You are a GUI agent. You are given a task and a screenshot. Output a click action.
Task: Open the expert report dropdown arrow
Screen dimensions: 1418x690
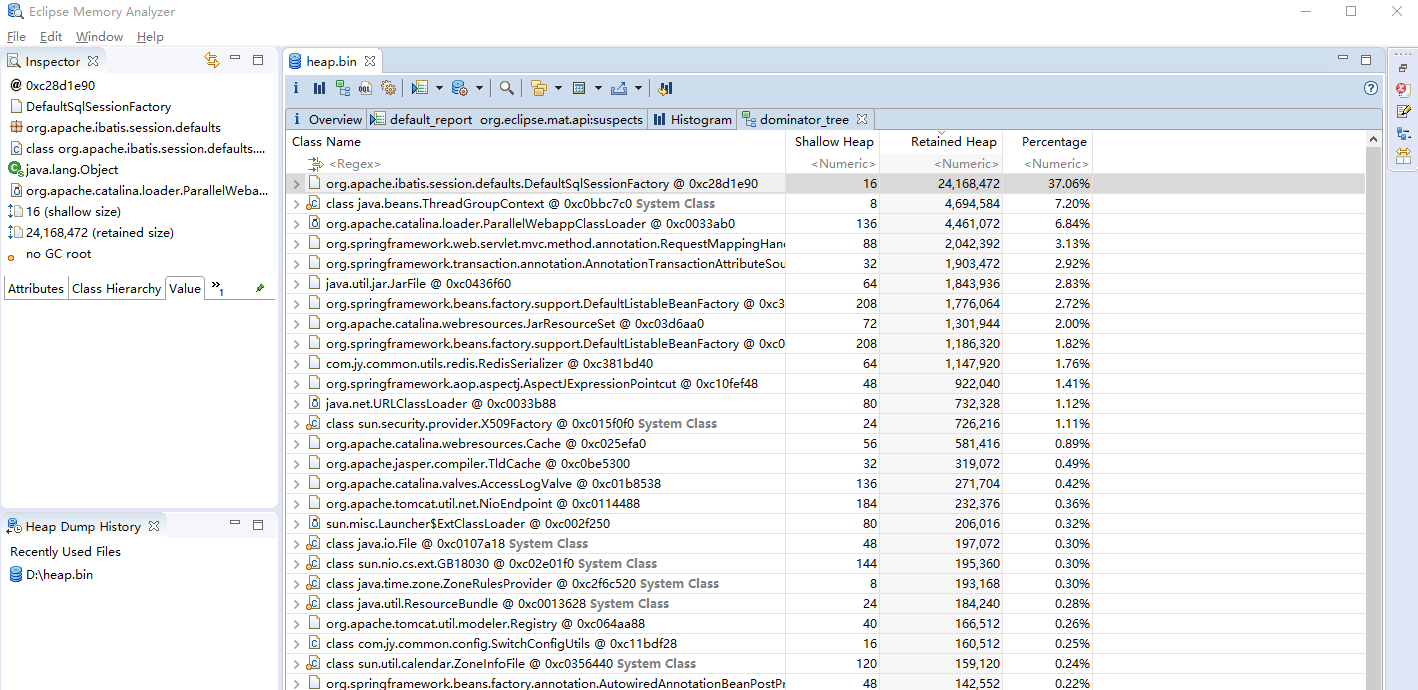[439, 88]
